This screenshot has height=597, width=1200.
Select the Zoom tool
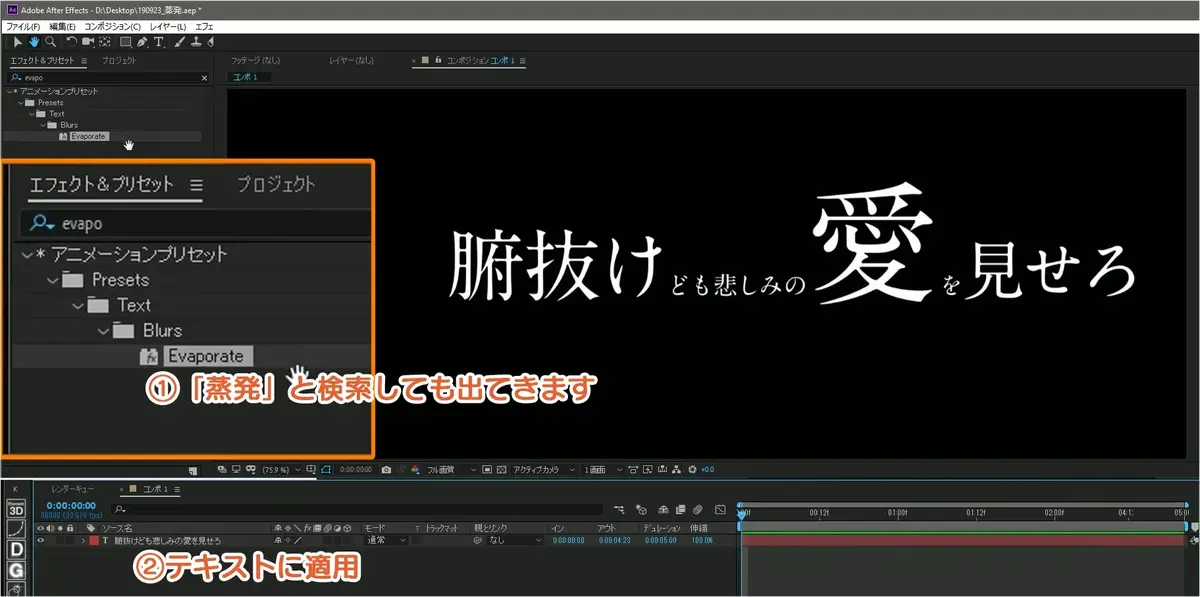[49, 41]
